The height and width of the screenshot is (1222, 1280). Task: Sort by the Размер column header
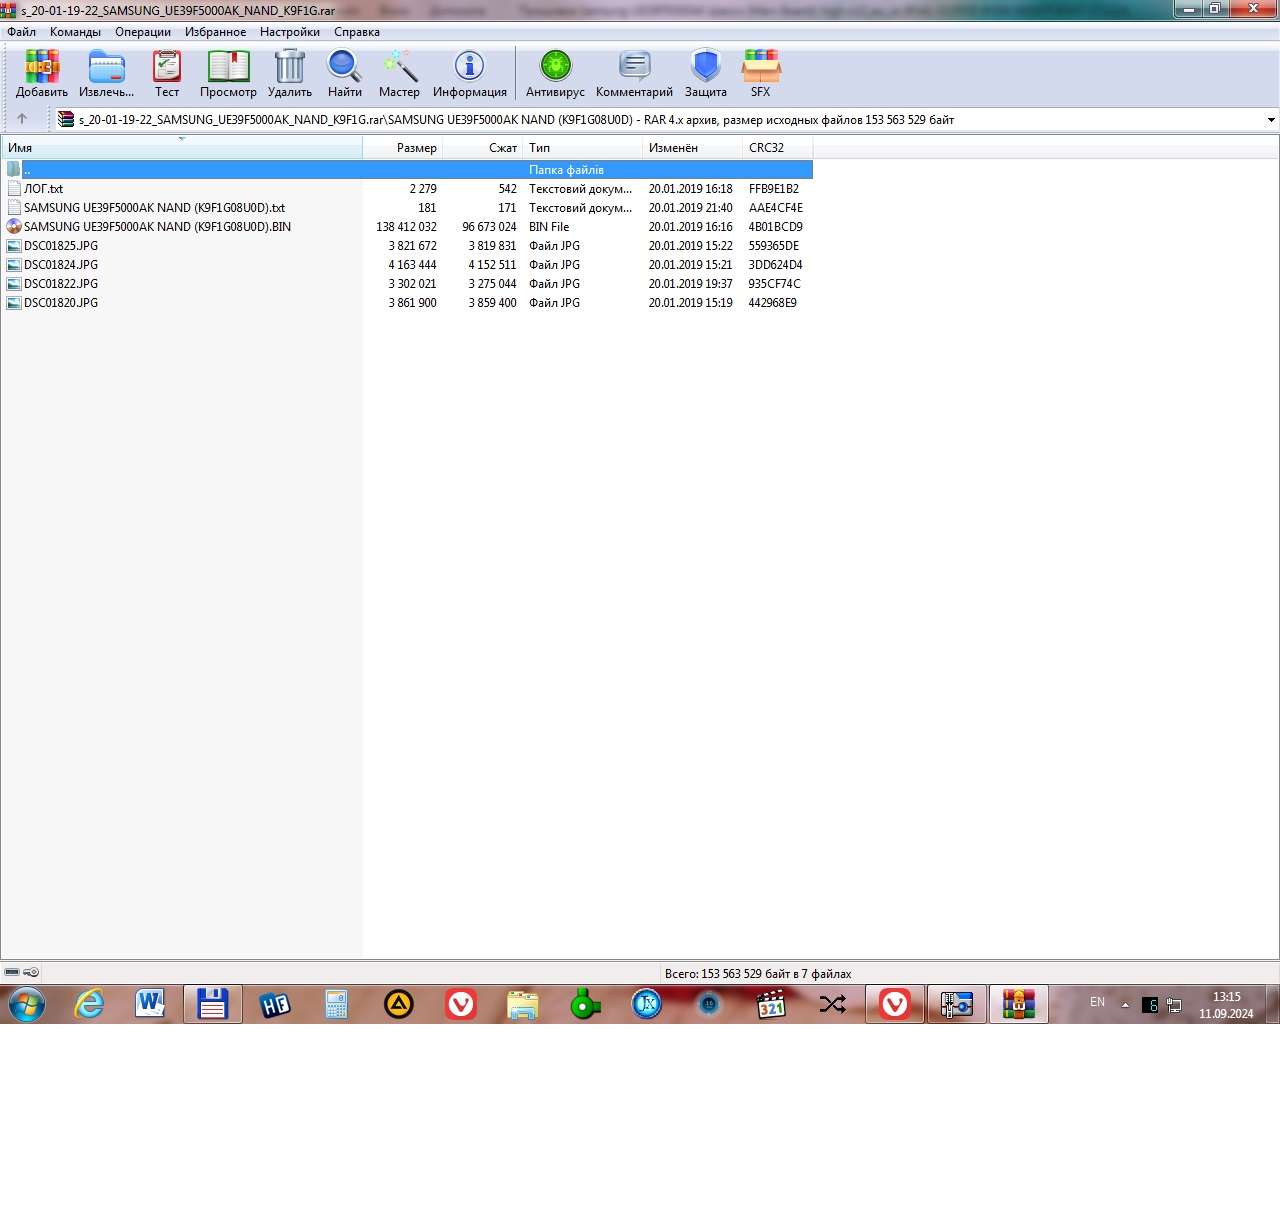pos(403,147)
